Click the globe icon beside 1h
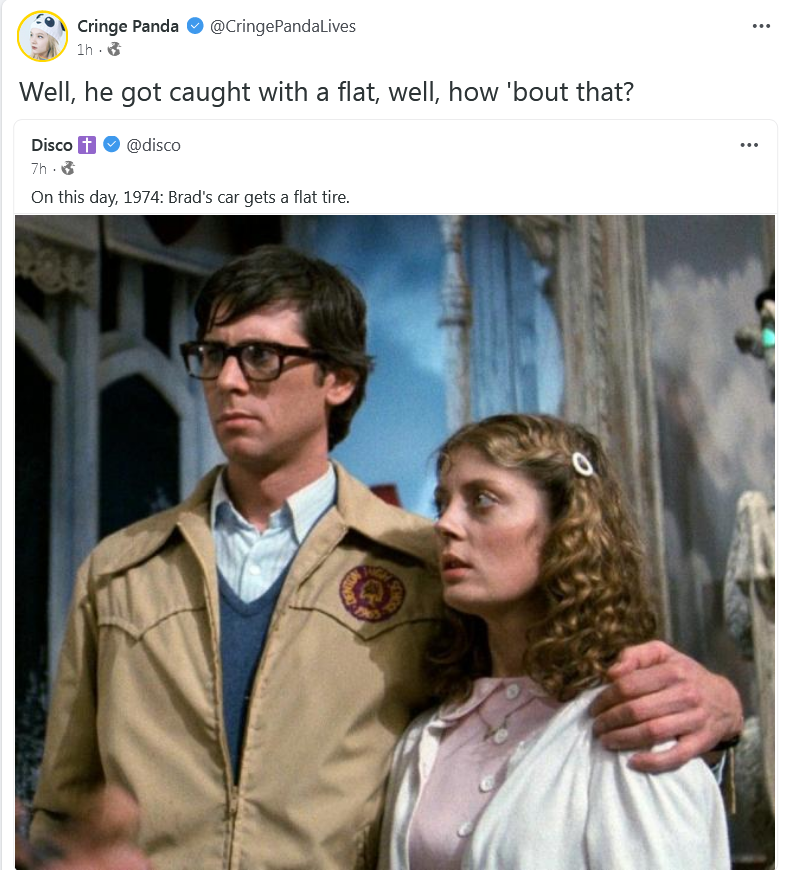Image resolution: width=785 pixels, height=874 pixels. [114, 50]
